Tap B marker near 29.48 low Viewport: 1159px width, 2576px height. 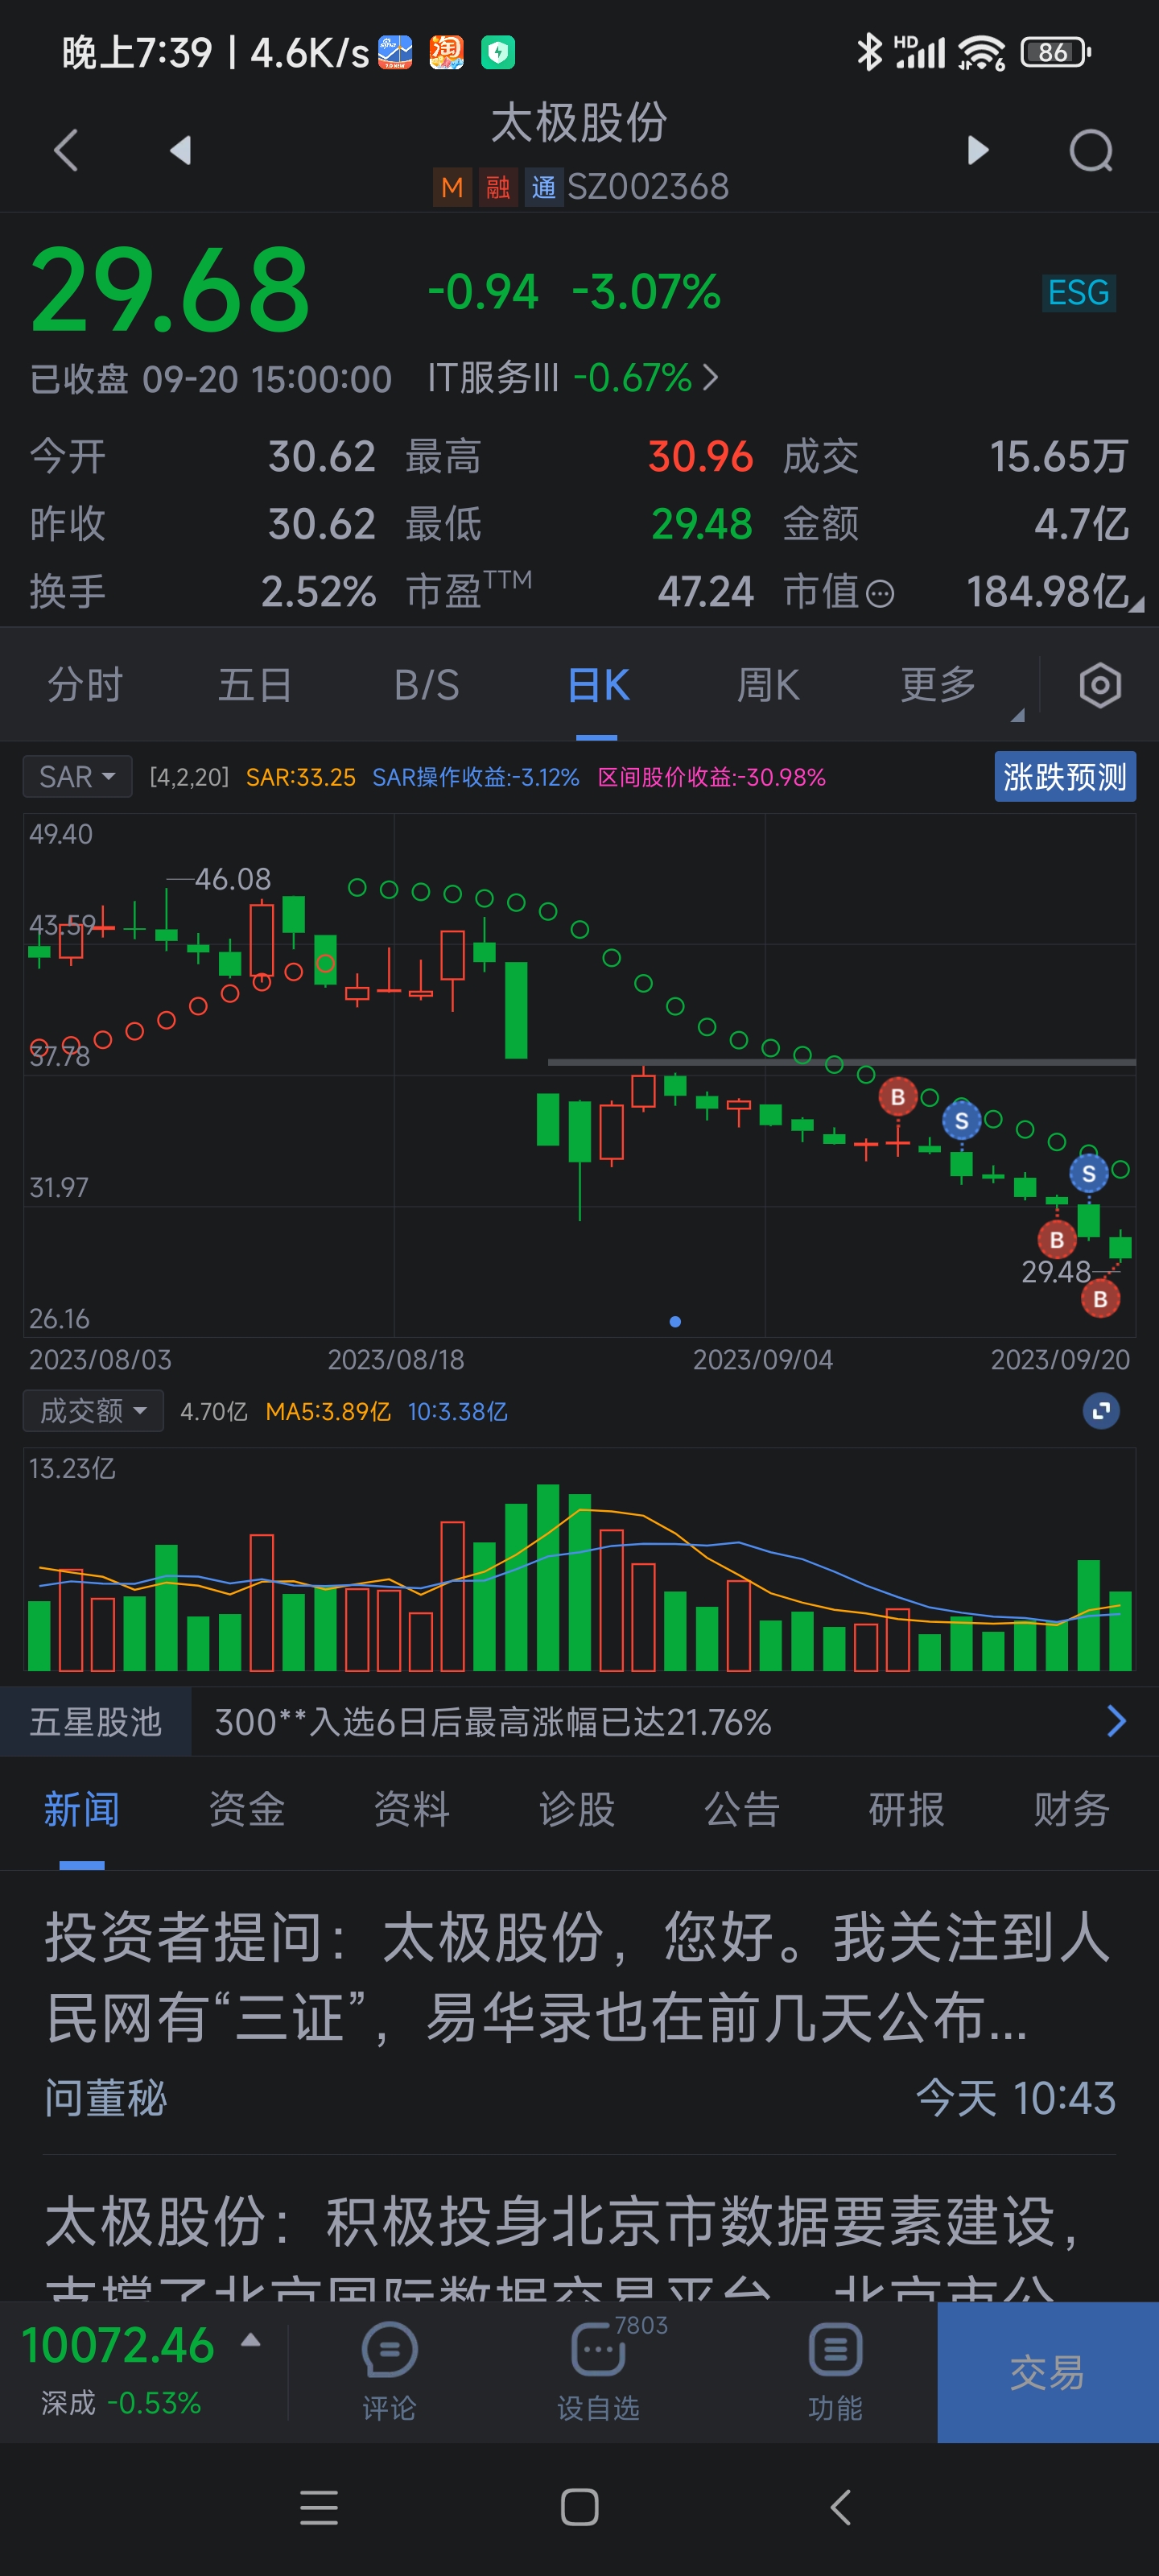(1100, 1299)
